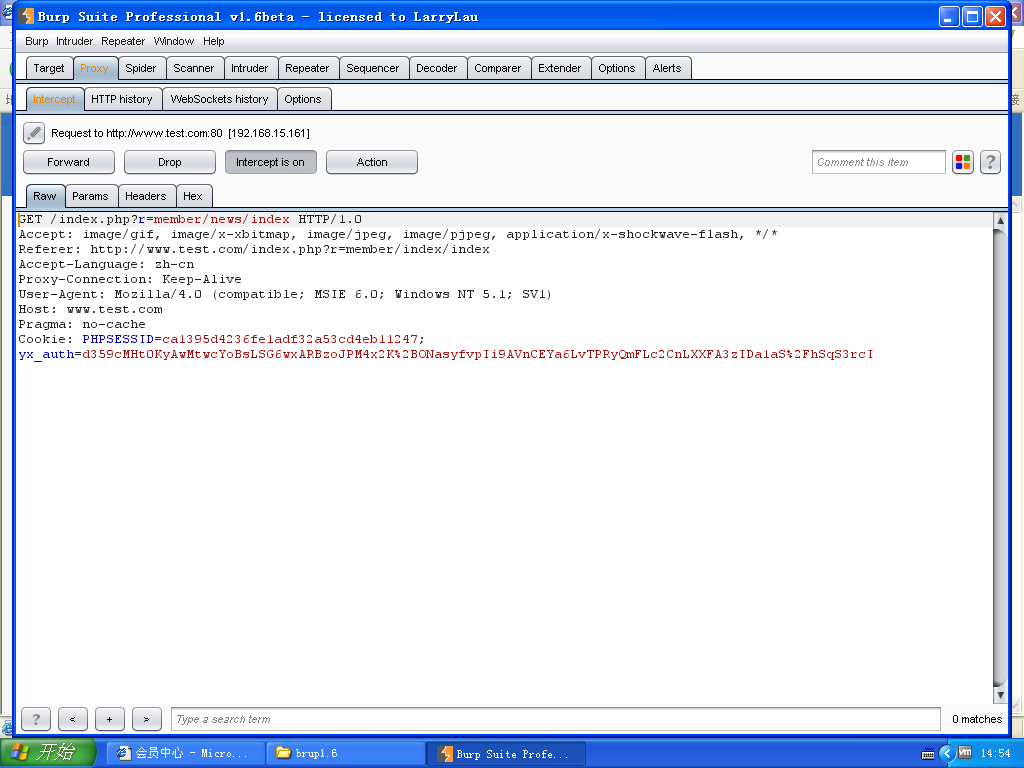The width and height of the screenshot is (1024, 768).
Task: Open the Windows Start button
Action: [48, 753]
